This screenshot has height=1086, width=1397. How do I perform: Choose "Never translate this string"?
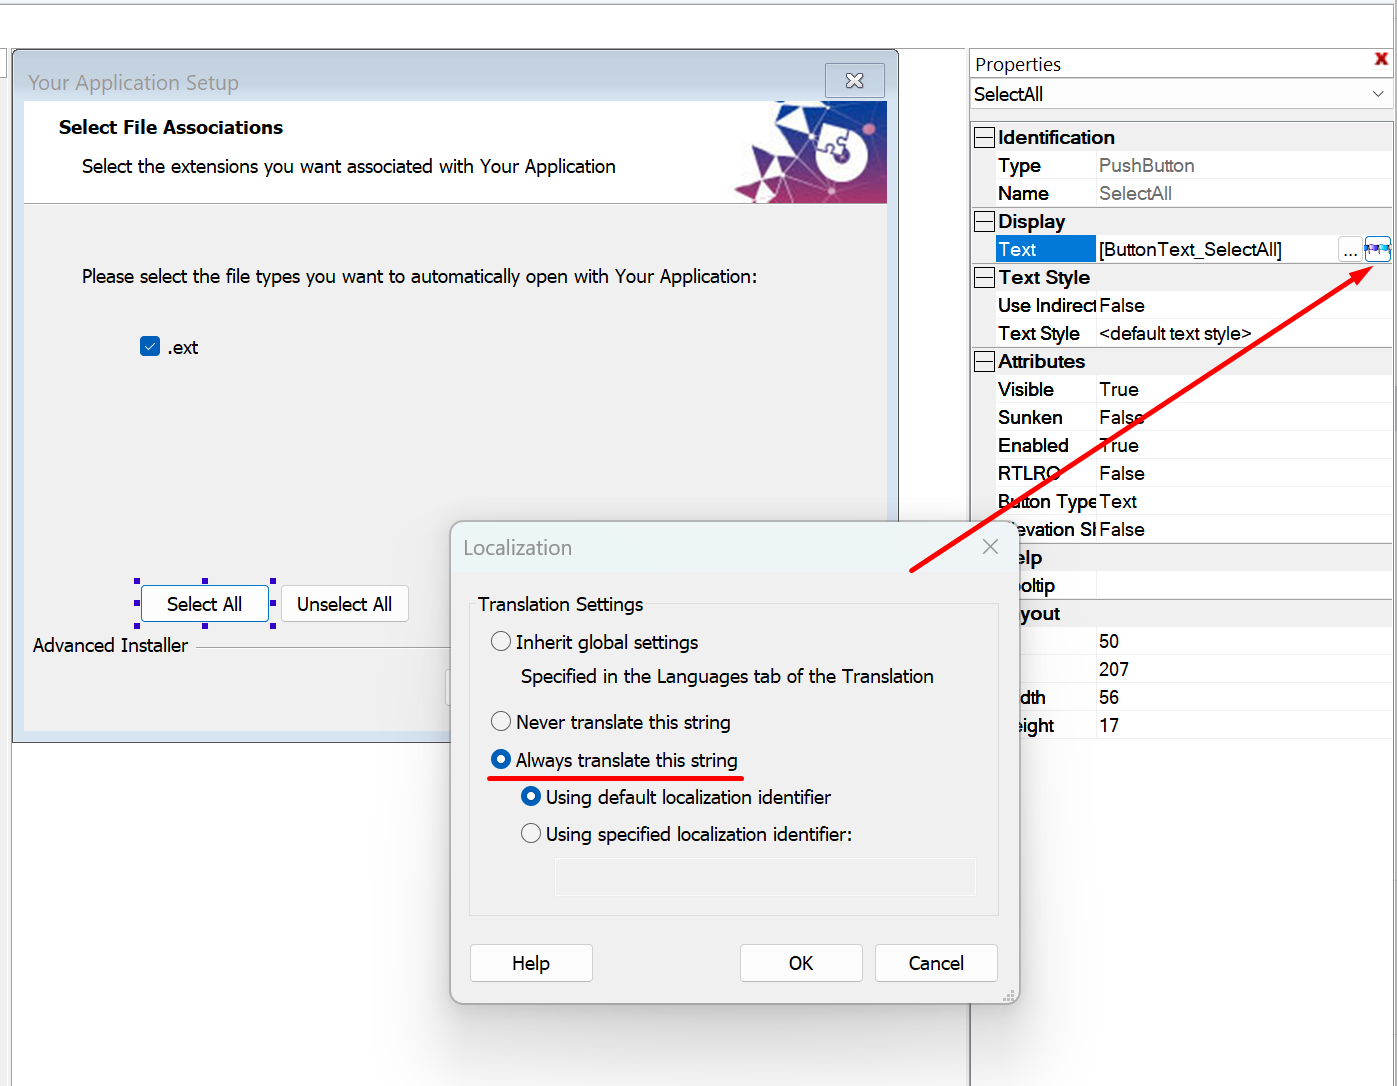(501, 721)
